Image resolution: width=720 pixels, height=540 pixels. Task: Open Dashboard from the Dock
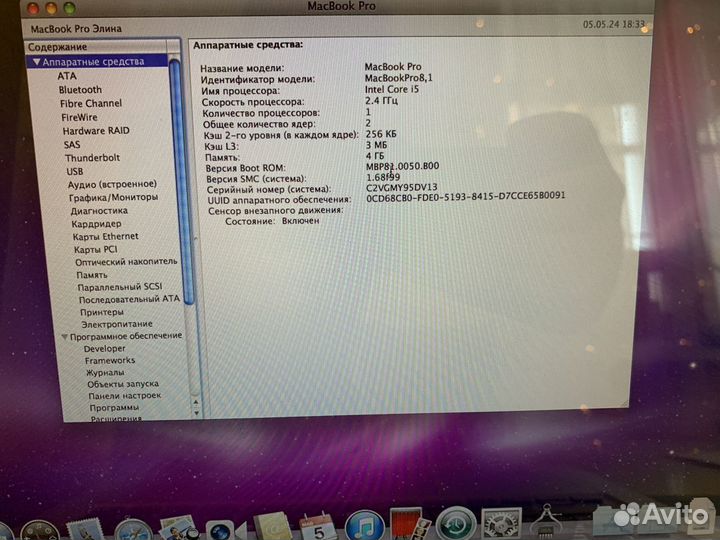(39, 531)
